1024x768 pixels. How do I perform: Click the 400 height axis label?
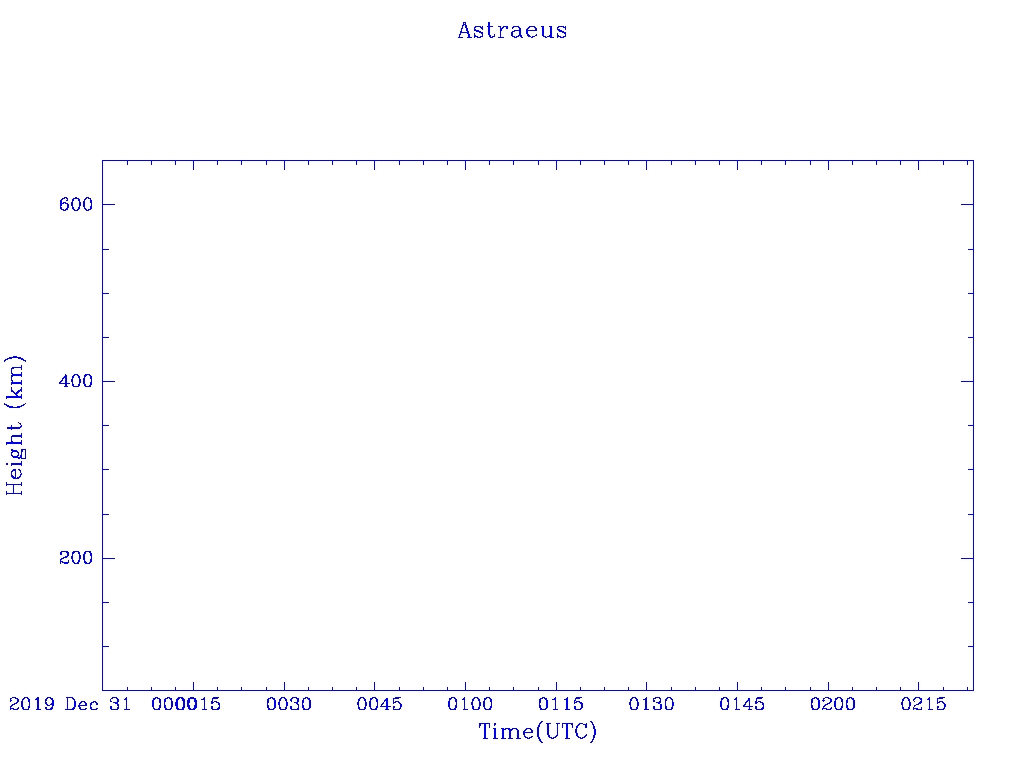(x=76, y=381)
